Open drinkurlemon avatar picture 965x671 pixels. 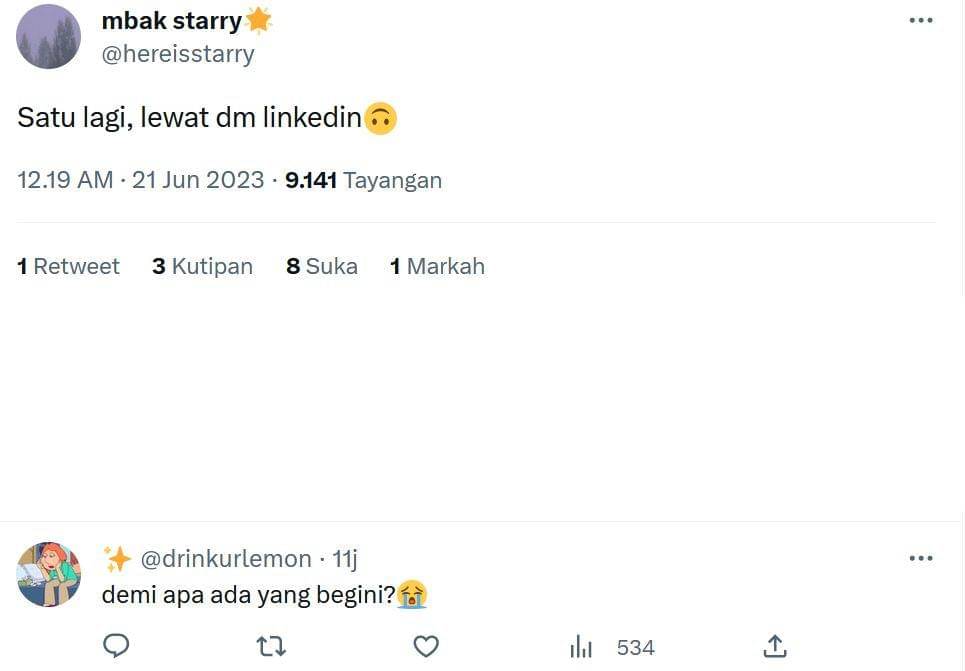(49, 574)
